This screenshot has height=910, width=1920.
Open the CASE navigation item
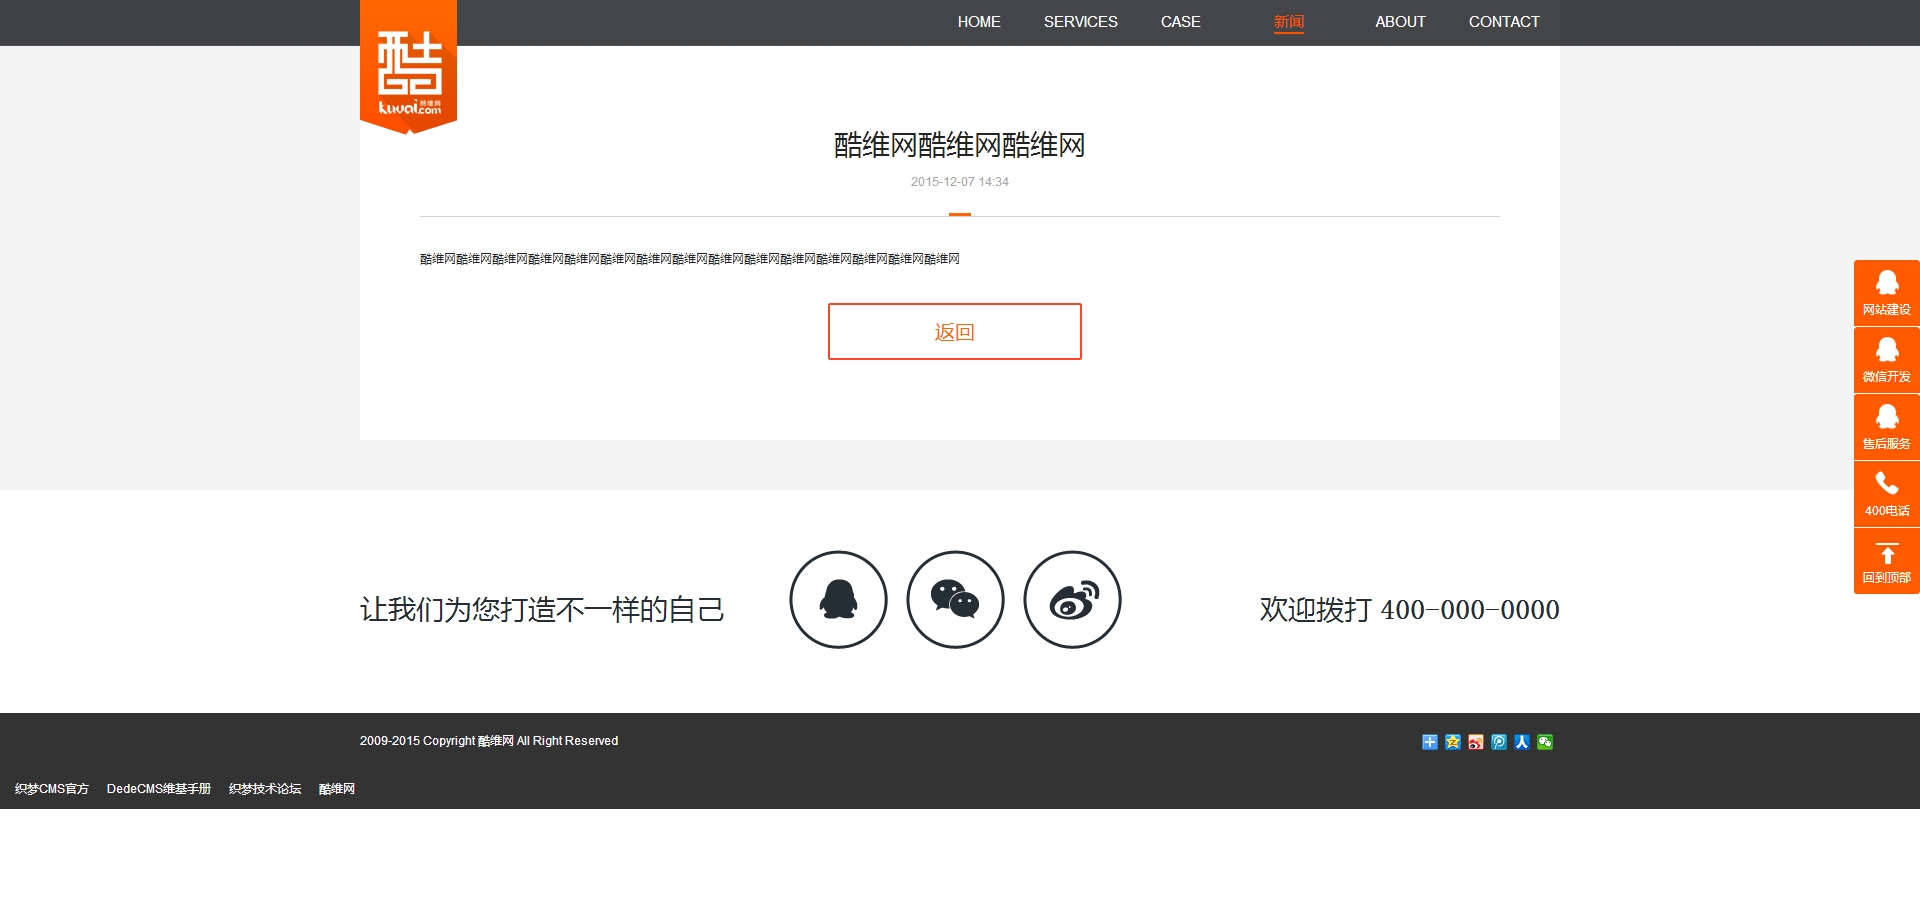pyautogui.click(x=1180, y=22)
